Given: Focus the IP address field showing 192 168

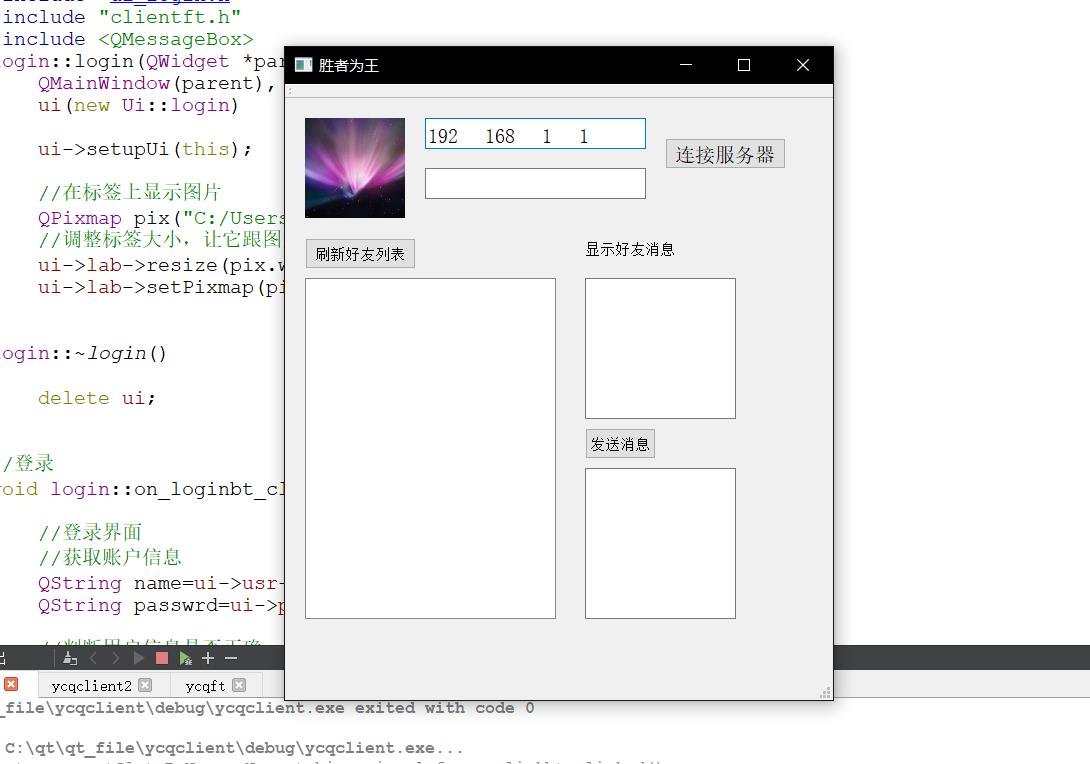Looking at the screenshot, I should [x=535, y=133].
